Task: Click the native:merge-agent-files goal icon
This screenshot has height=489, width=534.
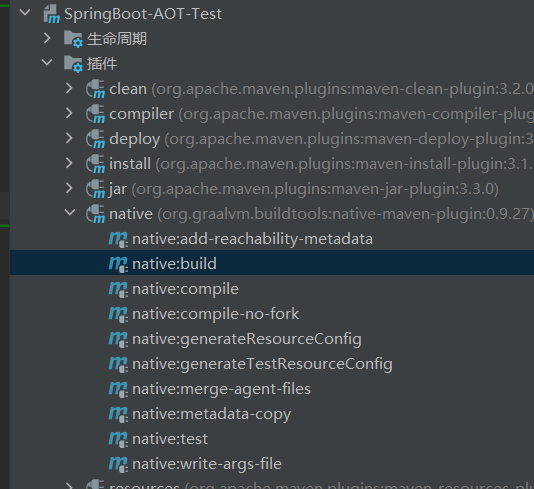Action: pyautogui.click(x=118, y=389)
